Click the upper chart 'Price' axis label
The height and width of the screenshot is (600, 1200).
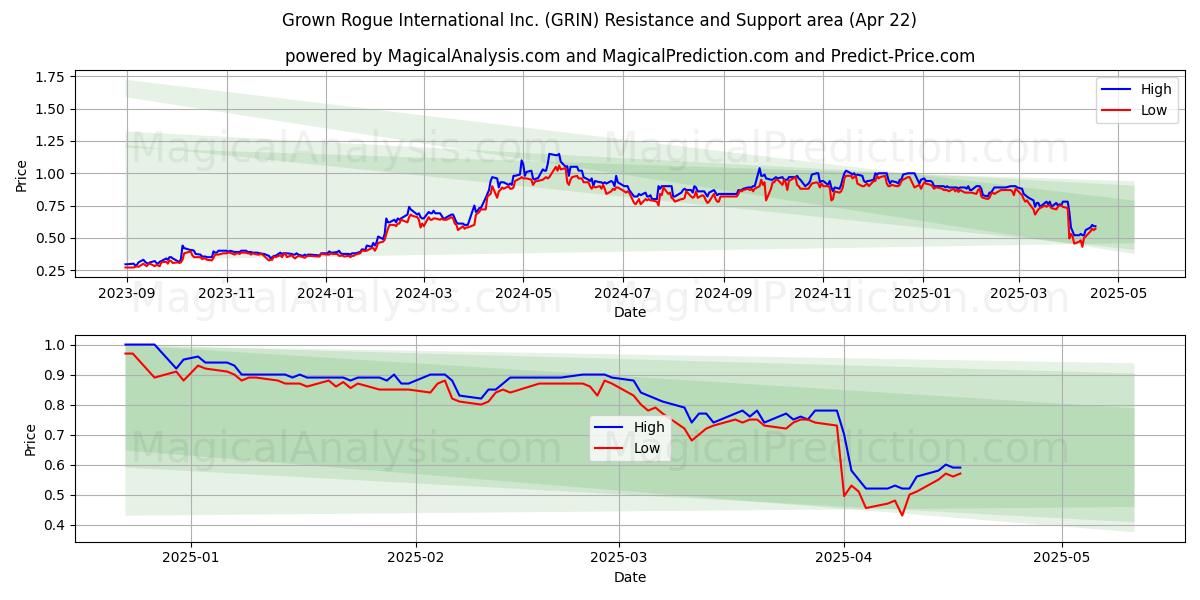[22, 175]
